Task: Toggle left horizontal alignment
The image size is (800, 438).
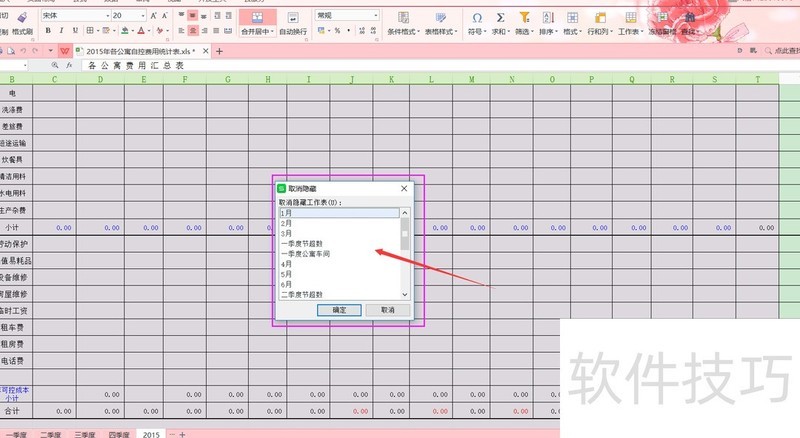Action: pyautogui.click(x=181, y=31)
